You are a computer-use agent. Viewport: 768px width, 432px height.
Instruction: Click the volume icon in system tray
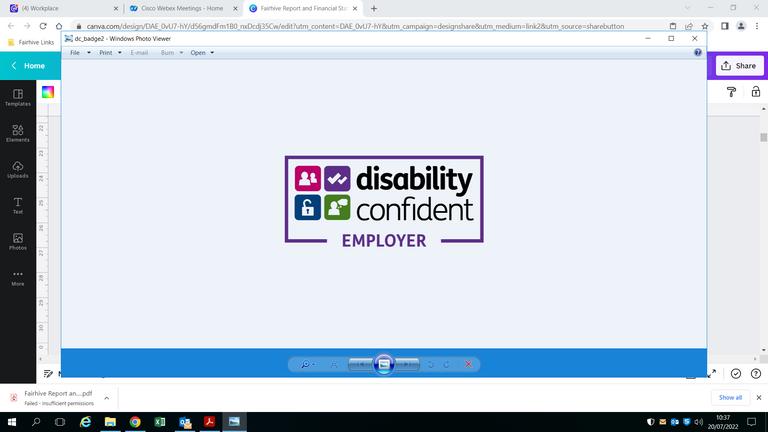698,422
